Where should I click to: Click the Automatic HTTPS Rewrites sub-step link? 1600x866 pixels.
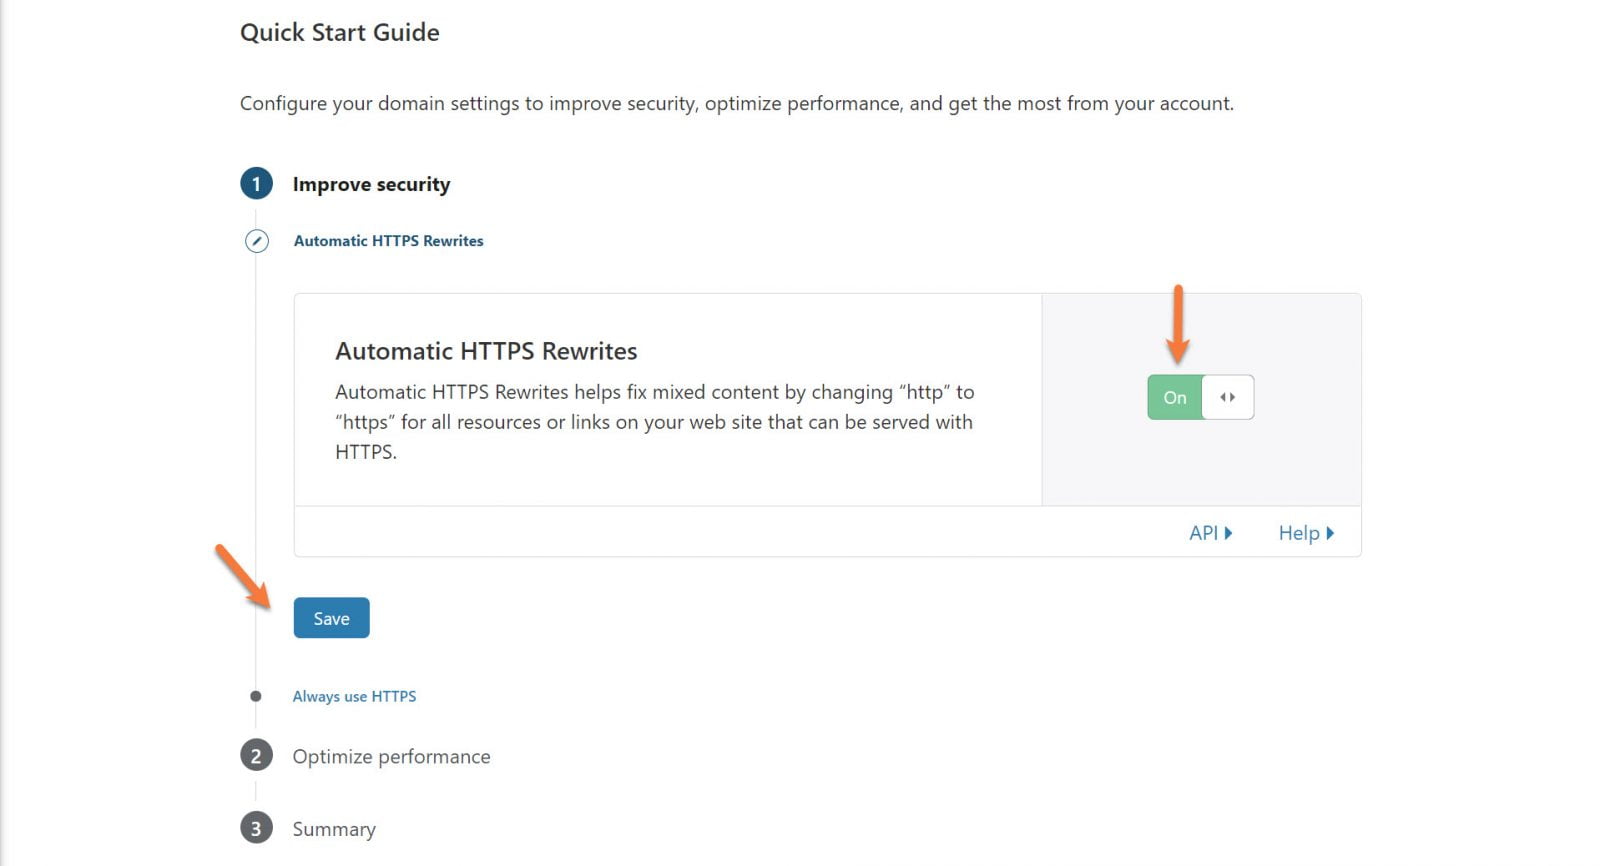click(388, 241)
